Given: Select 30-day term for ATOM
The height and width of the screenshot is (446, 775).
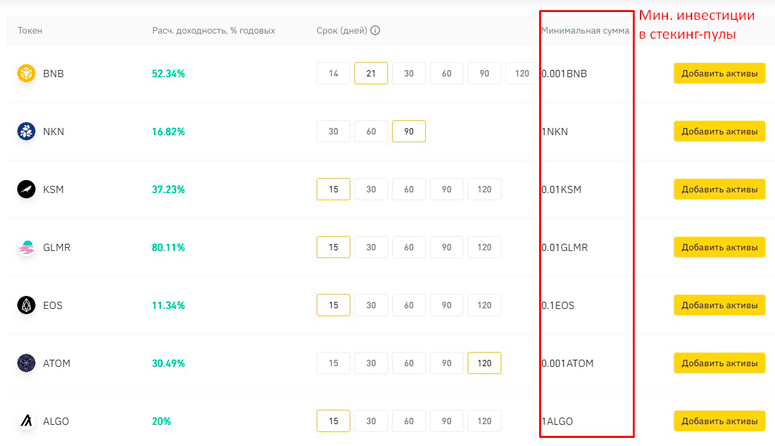Looking at the screenshot, I should 371,363.
